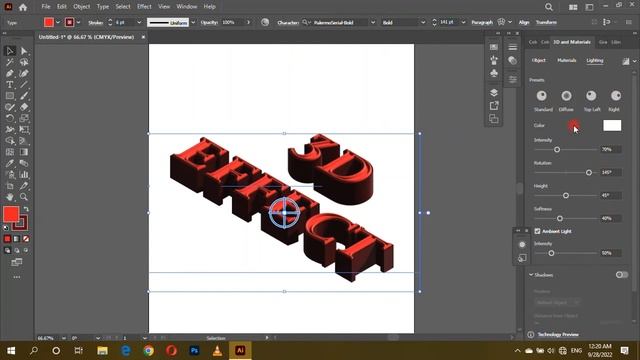Click the Softness value field

611,218
